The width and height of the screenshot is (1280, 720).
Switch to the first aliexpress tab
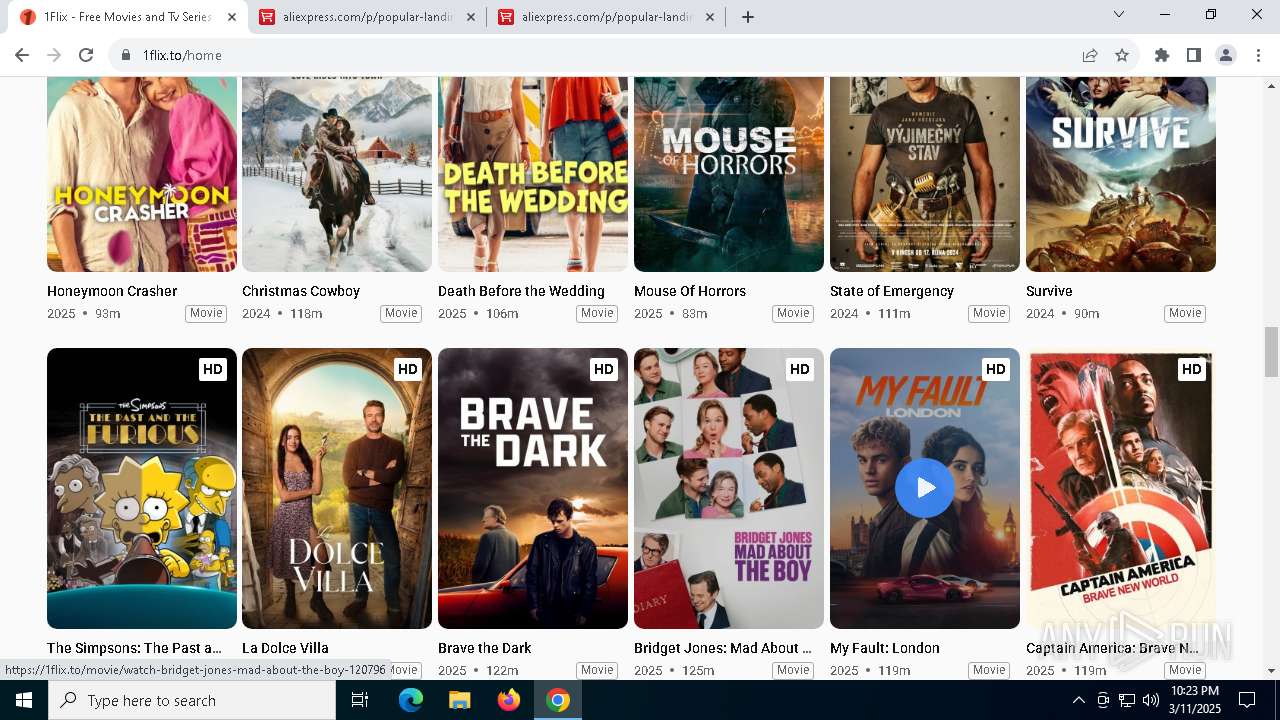tap(367, 17)
